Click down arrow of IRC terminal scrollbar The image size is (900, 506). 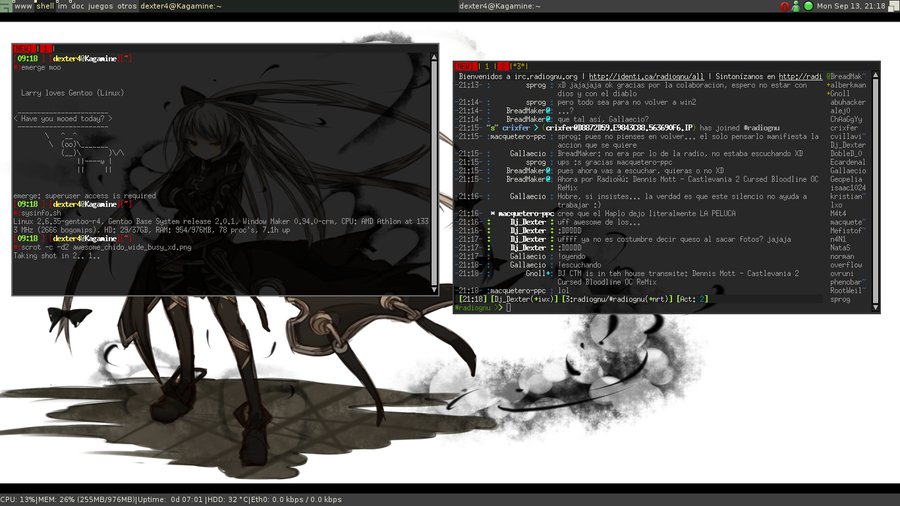tap(875, 308)
